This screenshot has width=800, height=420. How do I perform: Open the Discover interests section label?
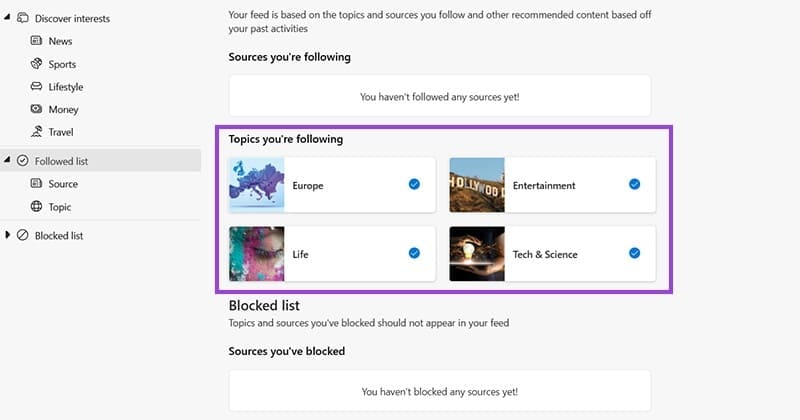point(72,18)
